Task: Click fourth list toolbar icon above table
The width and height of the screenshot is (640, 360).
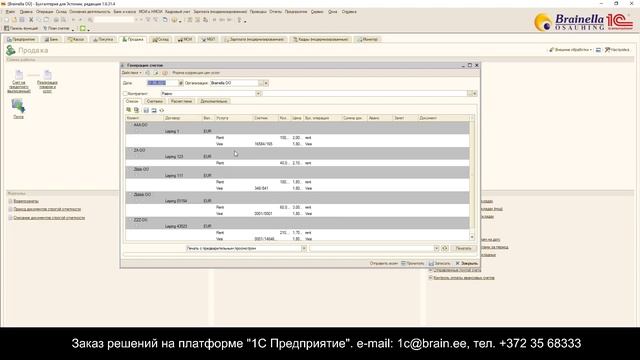Action: pyautogui.click(x=154, y=110)
